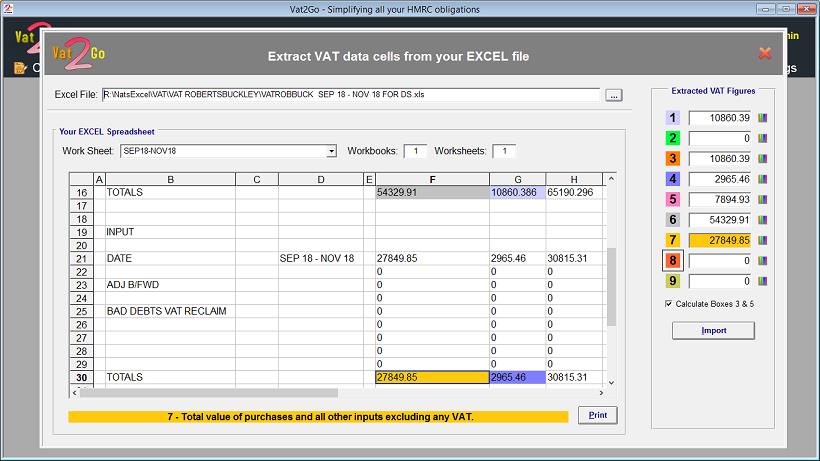
Task: Select column H header in spreadsheet
Action: point(574,179)
